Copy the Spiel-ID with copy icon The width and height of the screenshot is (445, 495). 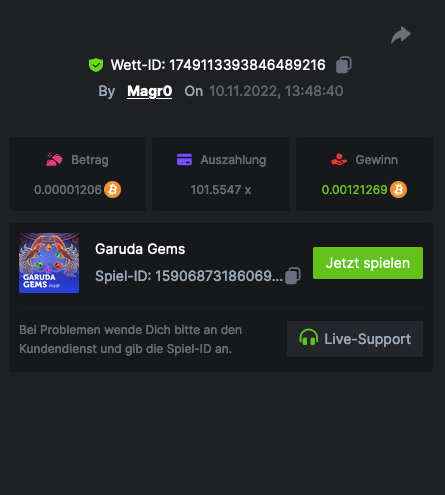point(293,276)
